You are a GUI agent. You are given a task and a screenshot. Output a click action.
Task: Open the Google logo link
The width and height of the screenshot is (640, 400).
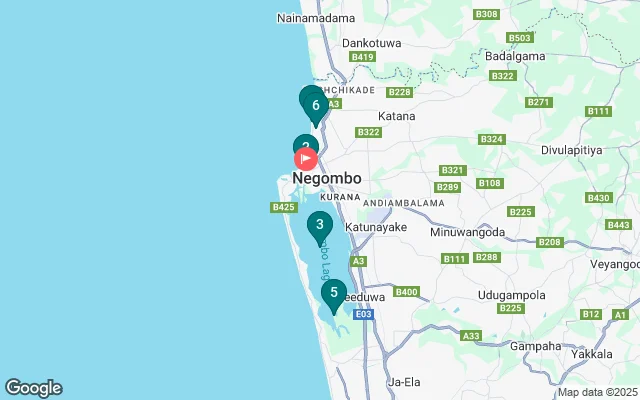click(x=33, y=388)
